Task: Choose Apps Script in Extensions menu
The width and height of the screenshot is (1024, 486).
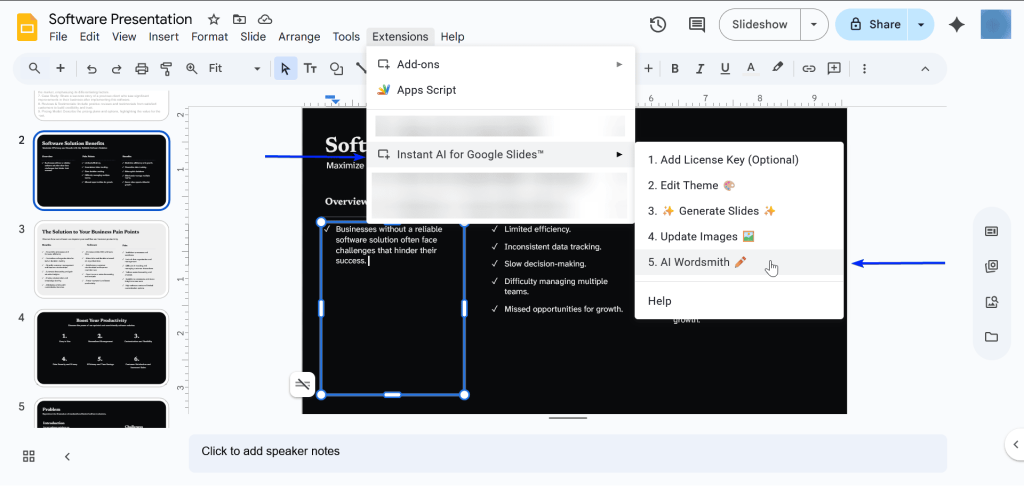Action: [x=426, y=90]
